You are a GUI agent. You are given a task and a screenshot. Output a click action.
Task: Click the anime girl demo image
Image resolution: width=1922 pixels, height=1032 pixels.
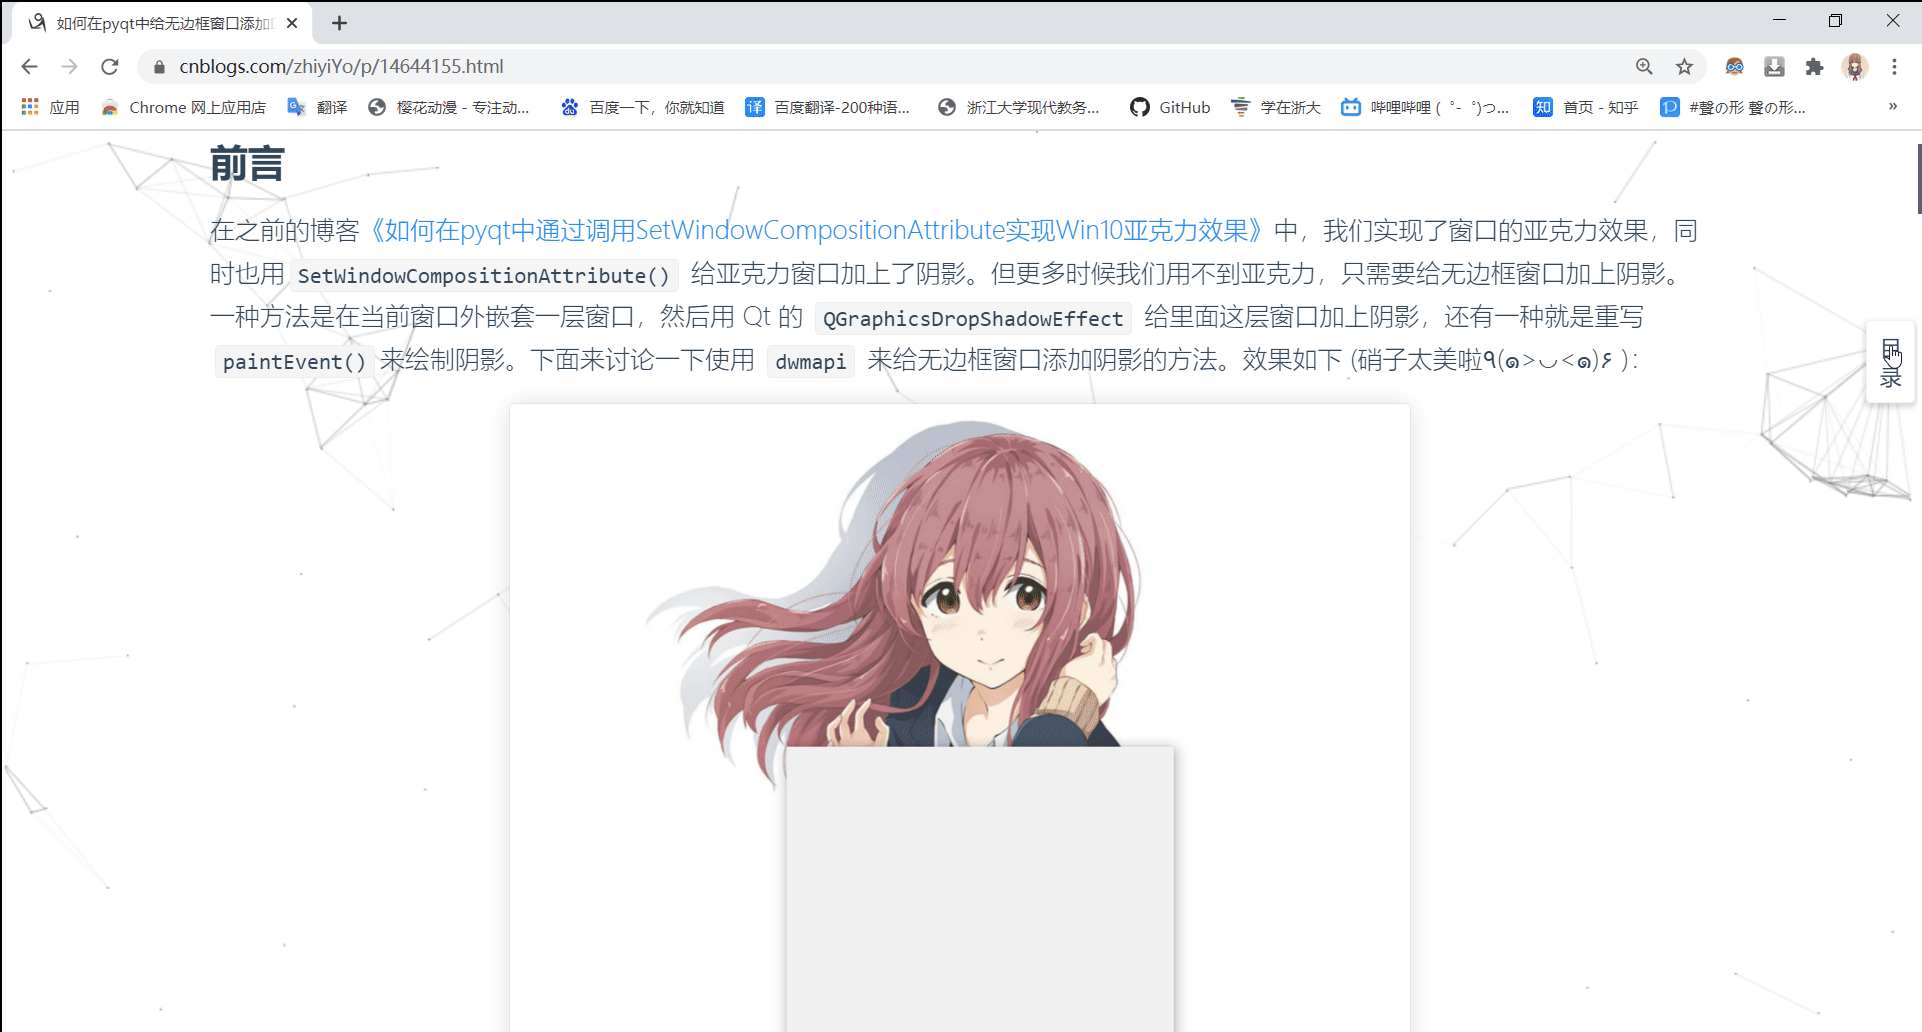coord(960,717)
